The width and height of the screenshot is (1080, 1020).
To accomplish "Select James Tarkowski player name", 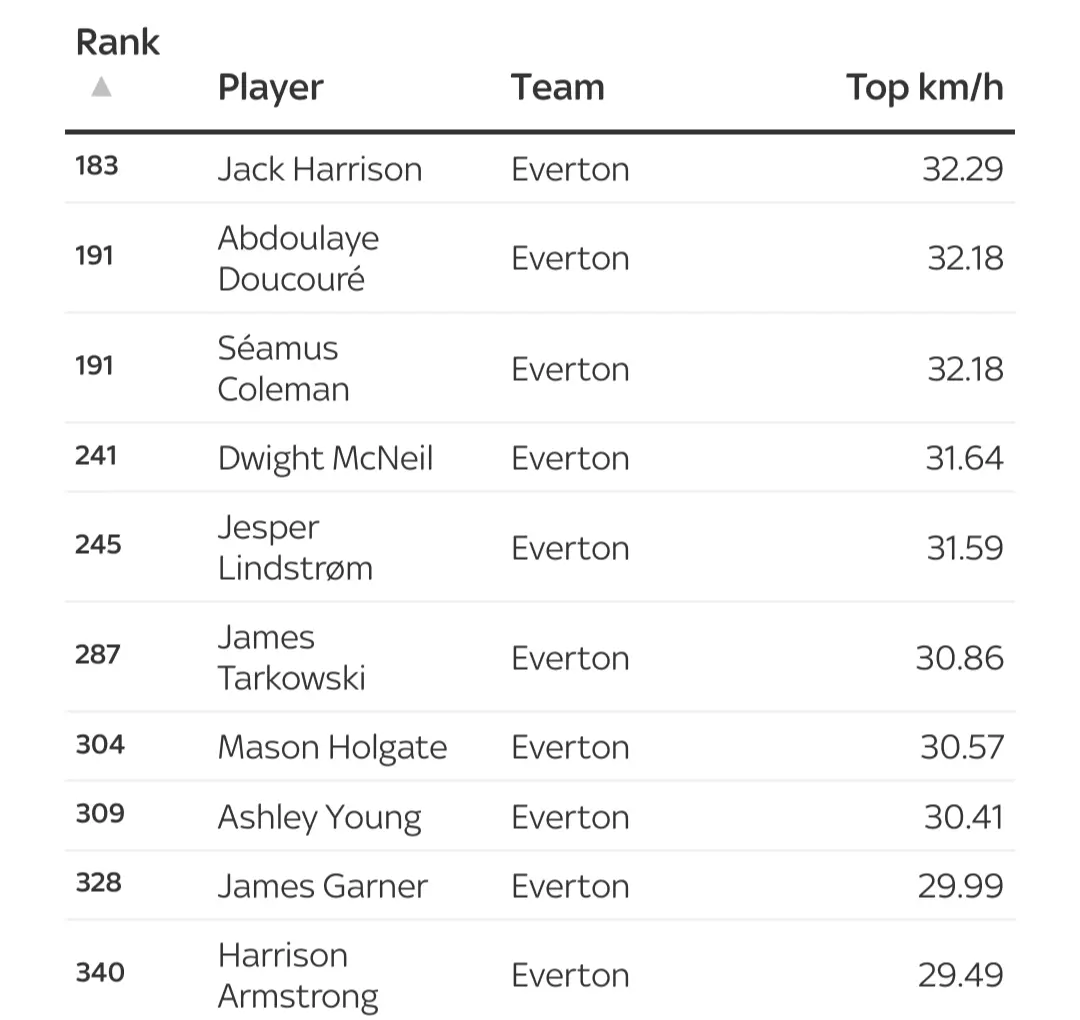I will click(291, 657).
